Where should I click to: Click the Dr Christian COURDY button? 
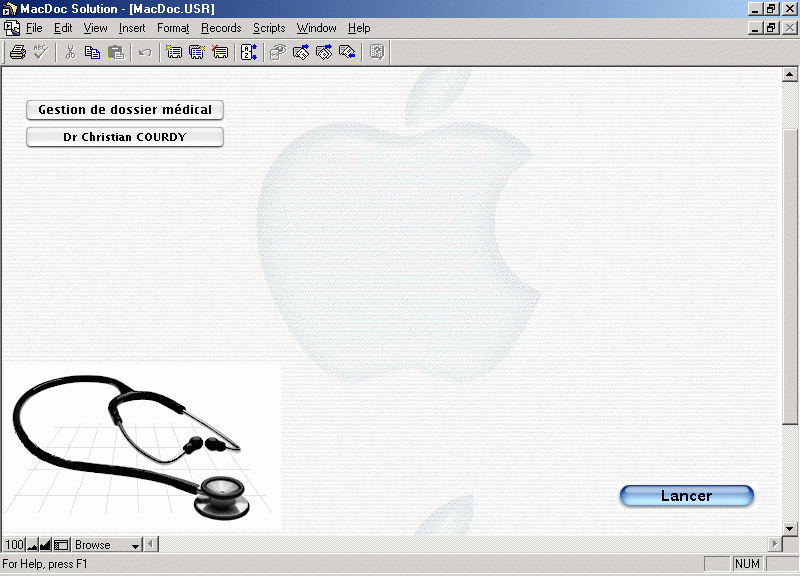tap(125, 137)
